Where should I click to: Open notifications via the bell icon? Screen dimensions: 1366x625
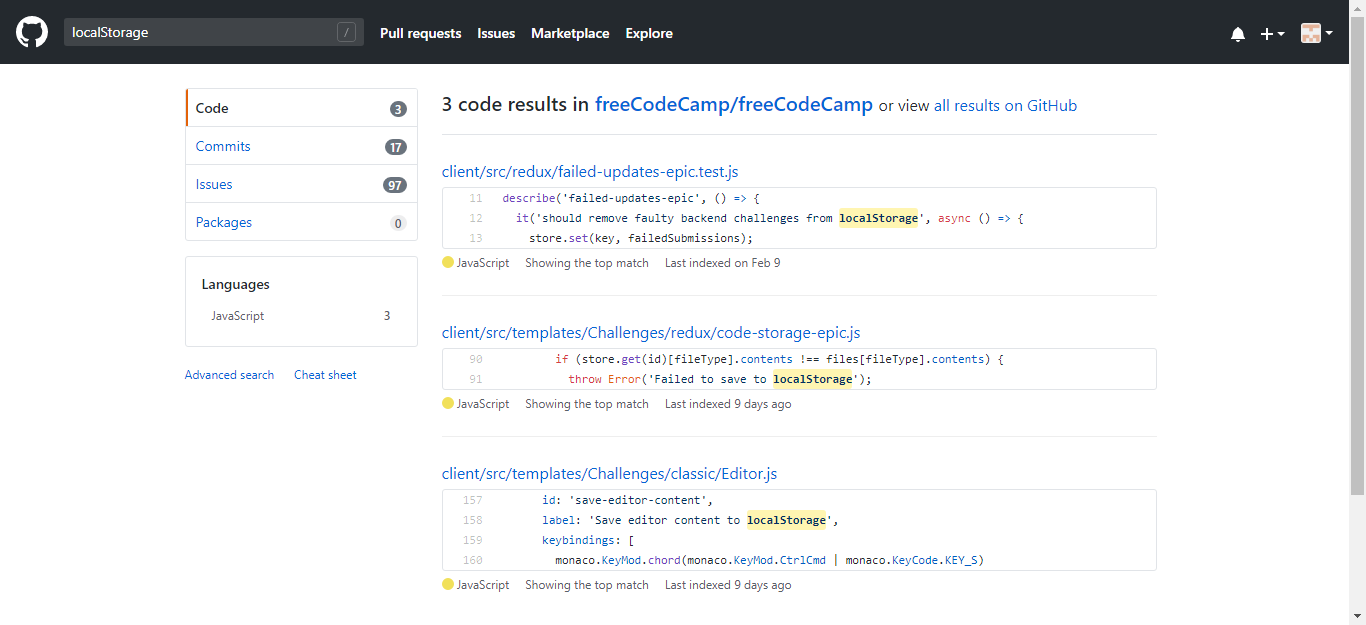click(1238, 33)
